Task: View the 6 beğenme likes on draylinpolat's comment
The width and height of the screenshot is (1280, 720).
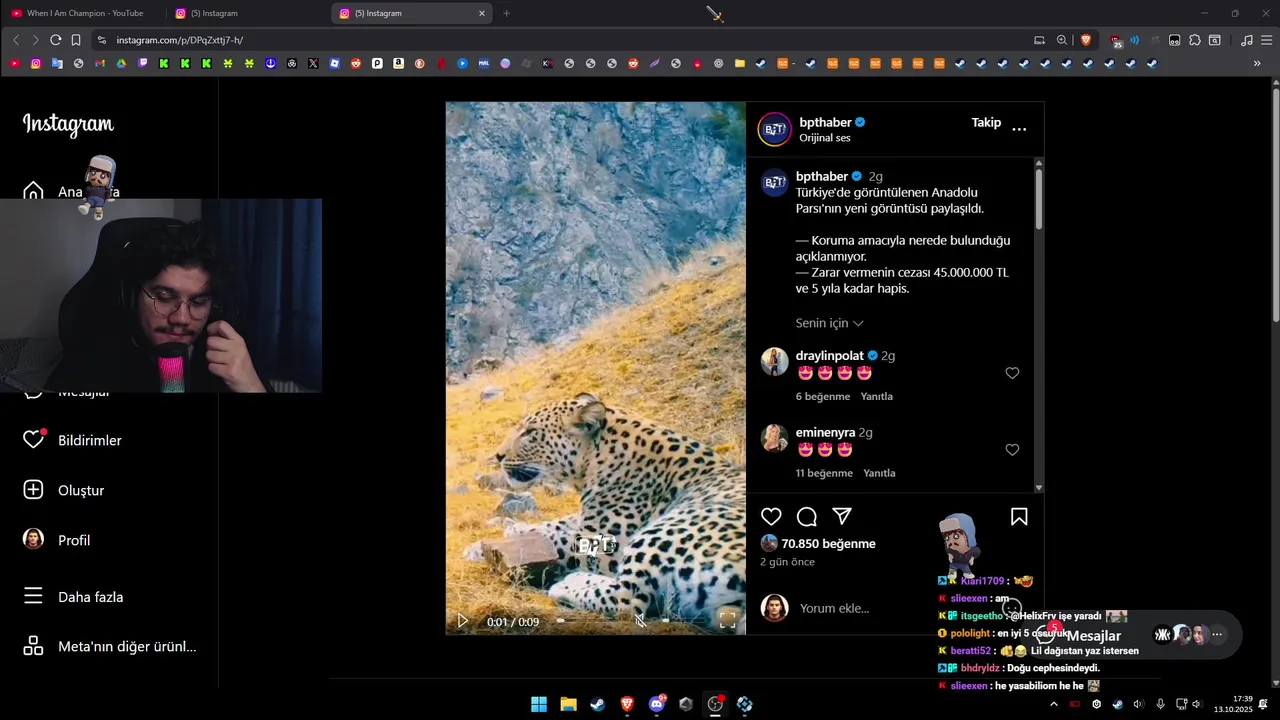Action: (x=823, y=396)
